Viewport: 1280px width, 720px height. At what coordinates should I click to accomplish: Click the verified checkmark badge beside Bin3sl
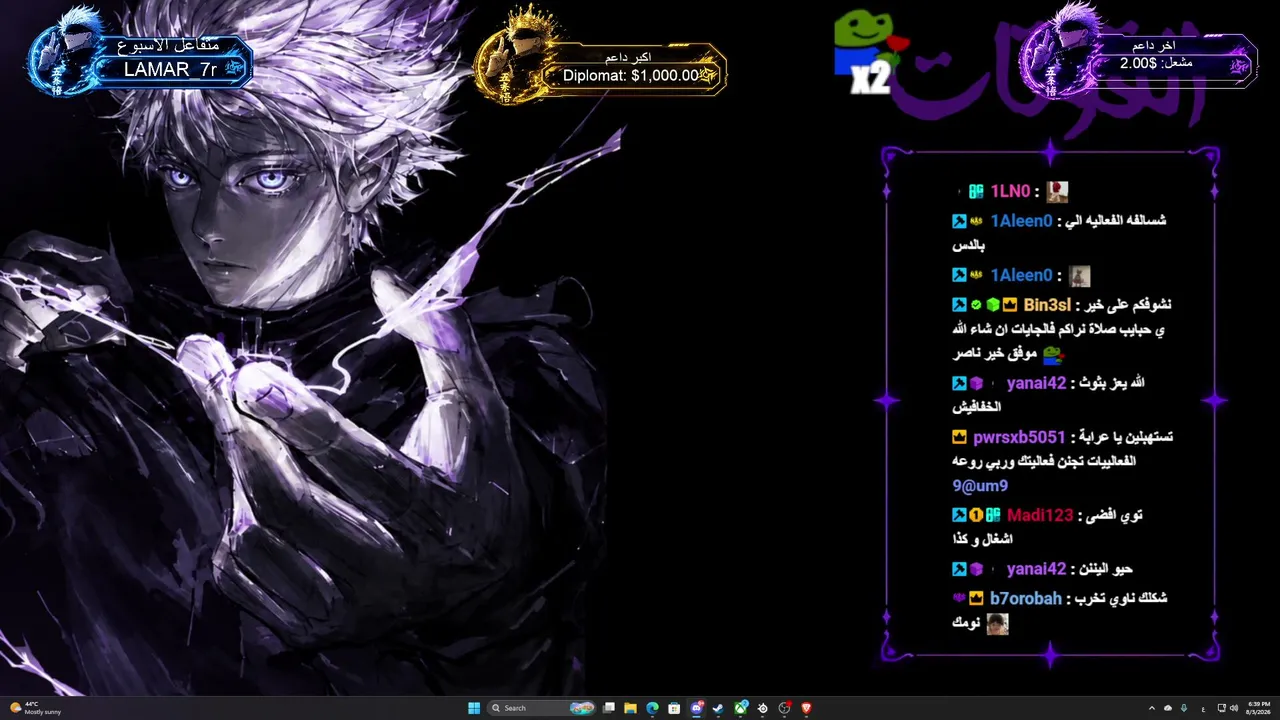coord(976,305)
